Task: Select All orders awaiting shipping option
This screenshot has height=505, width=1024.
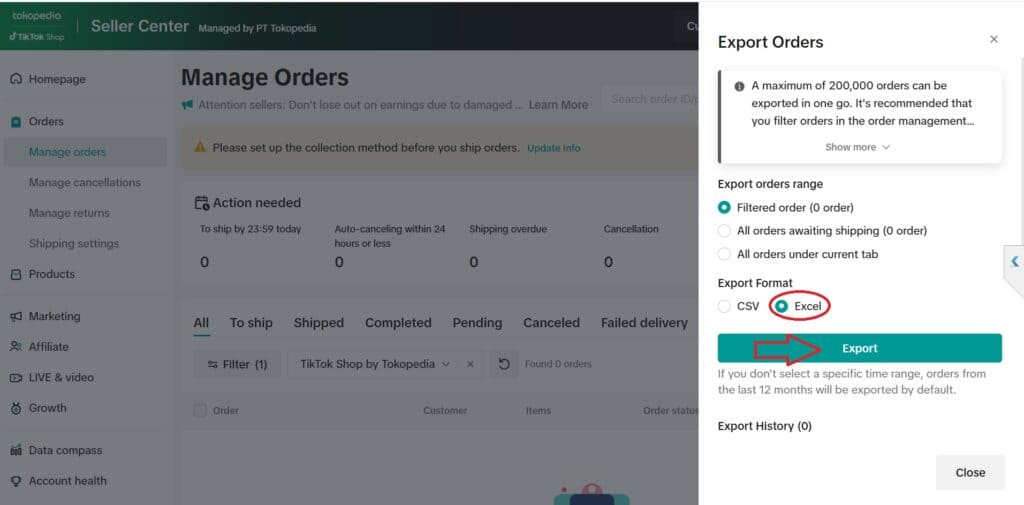Action: [725, 231]
